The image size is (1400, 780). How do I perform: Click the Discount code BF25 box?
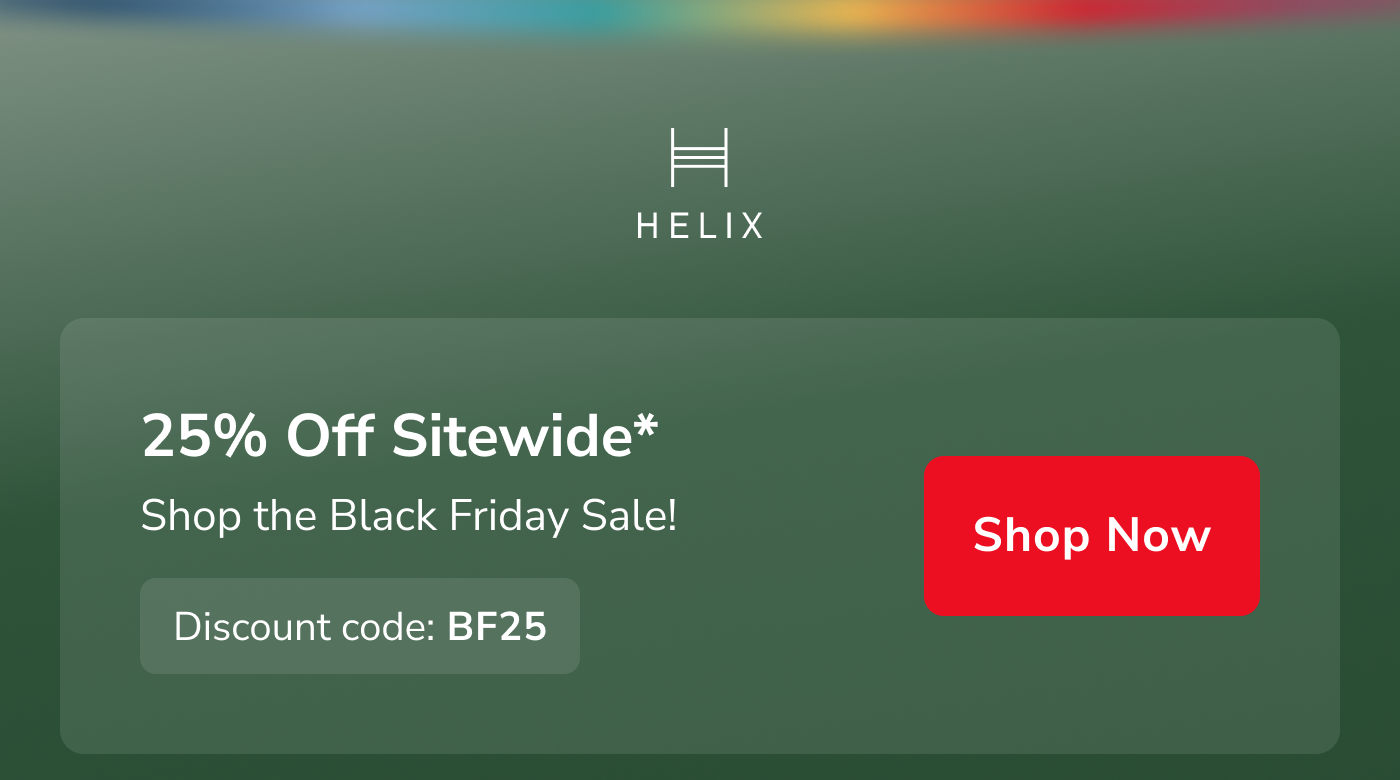(x=360, y=626)
